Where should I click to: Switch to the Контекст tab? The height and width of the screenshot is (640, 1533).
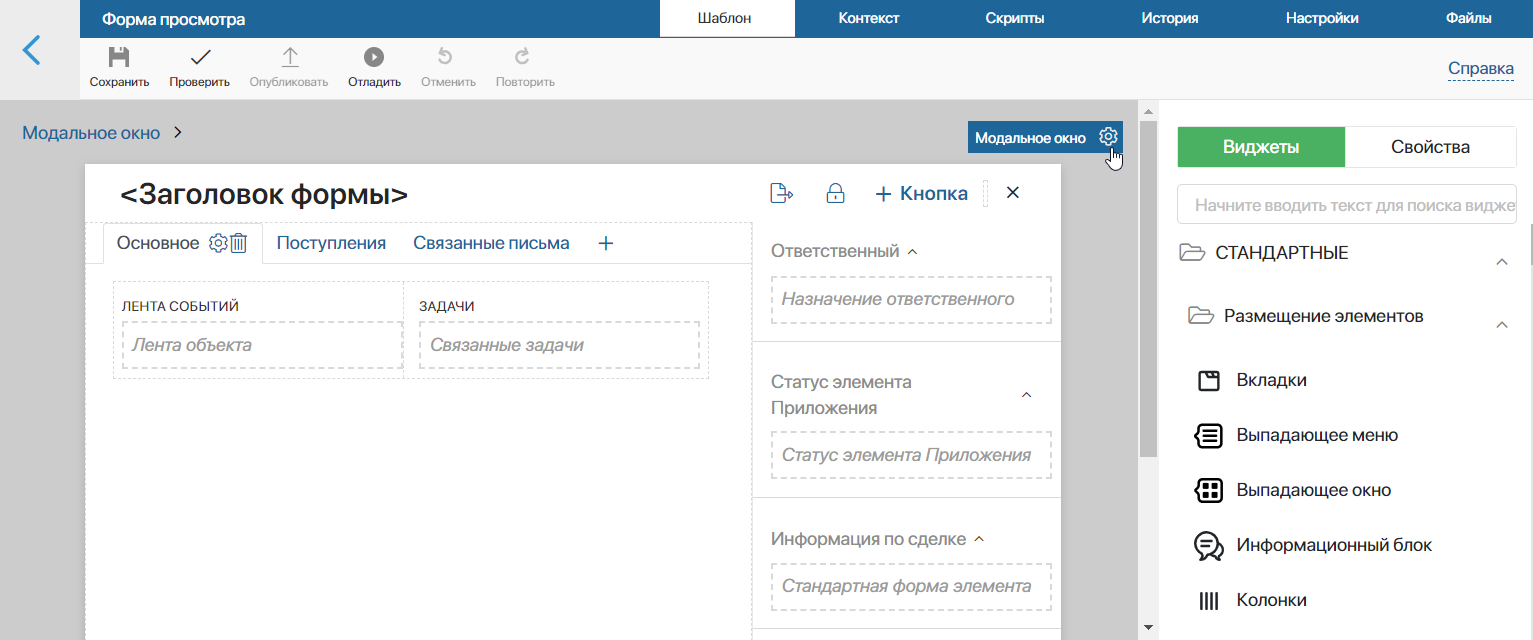(x=869, y=18)
